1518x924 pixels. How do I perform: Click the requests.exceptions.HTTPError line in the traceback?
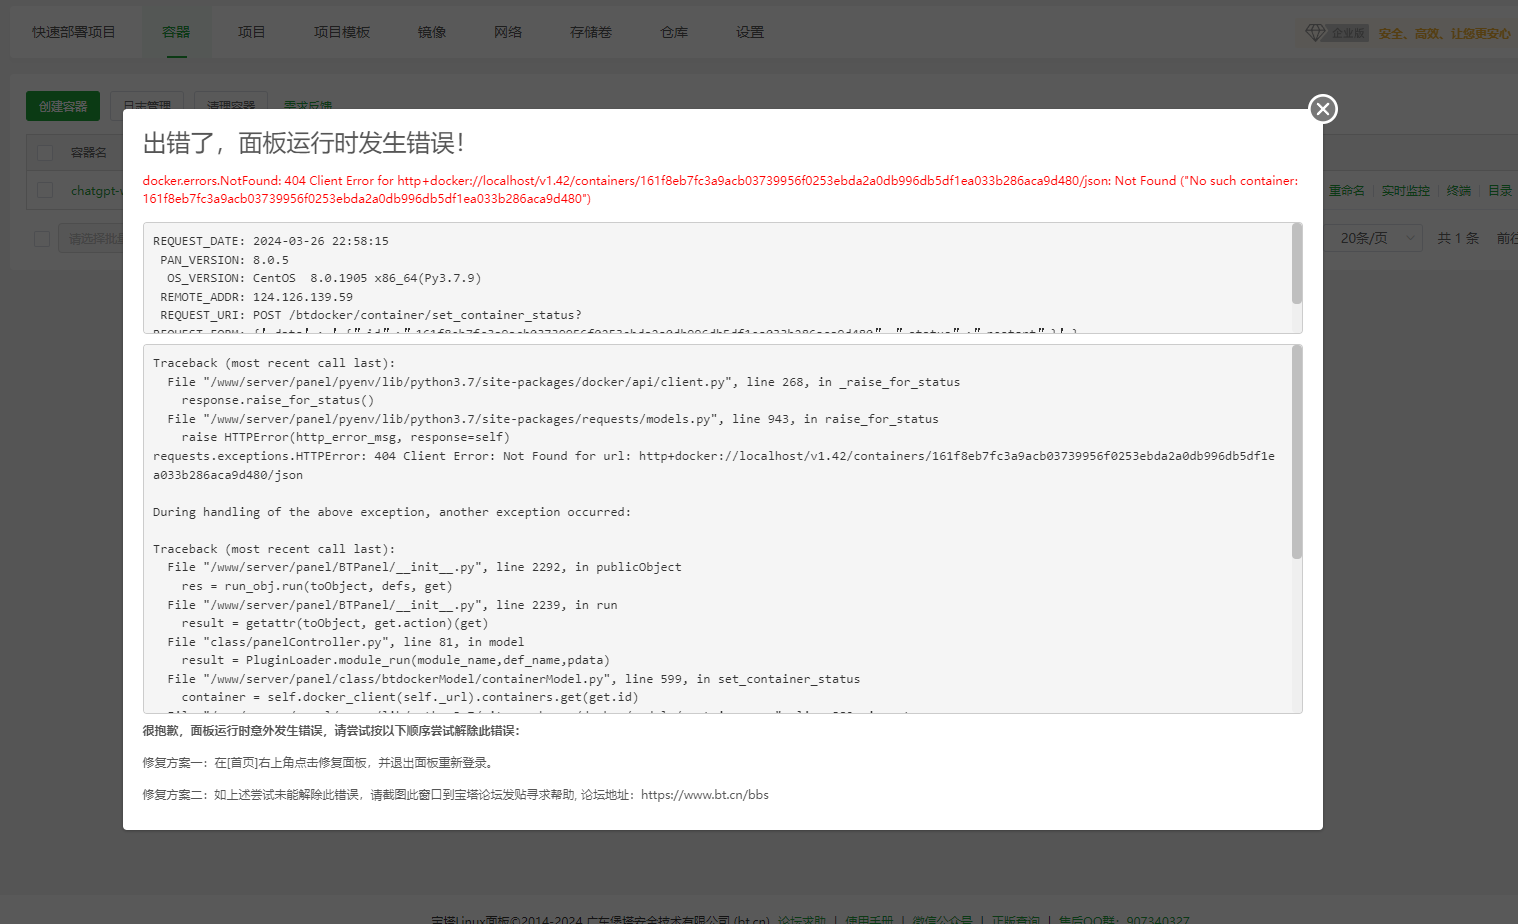point(714,465)
